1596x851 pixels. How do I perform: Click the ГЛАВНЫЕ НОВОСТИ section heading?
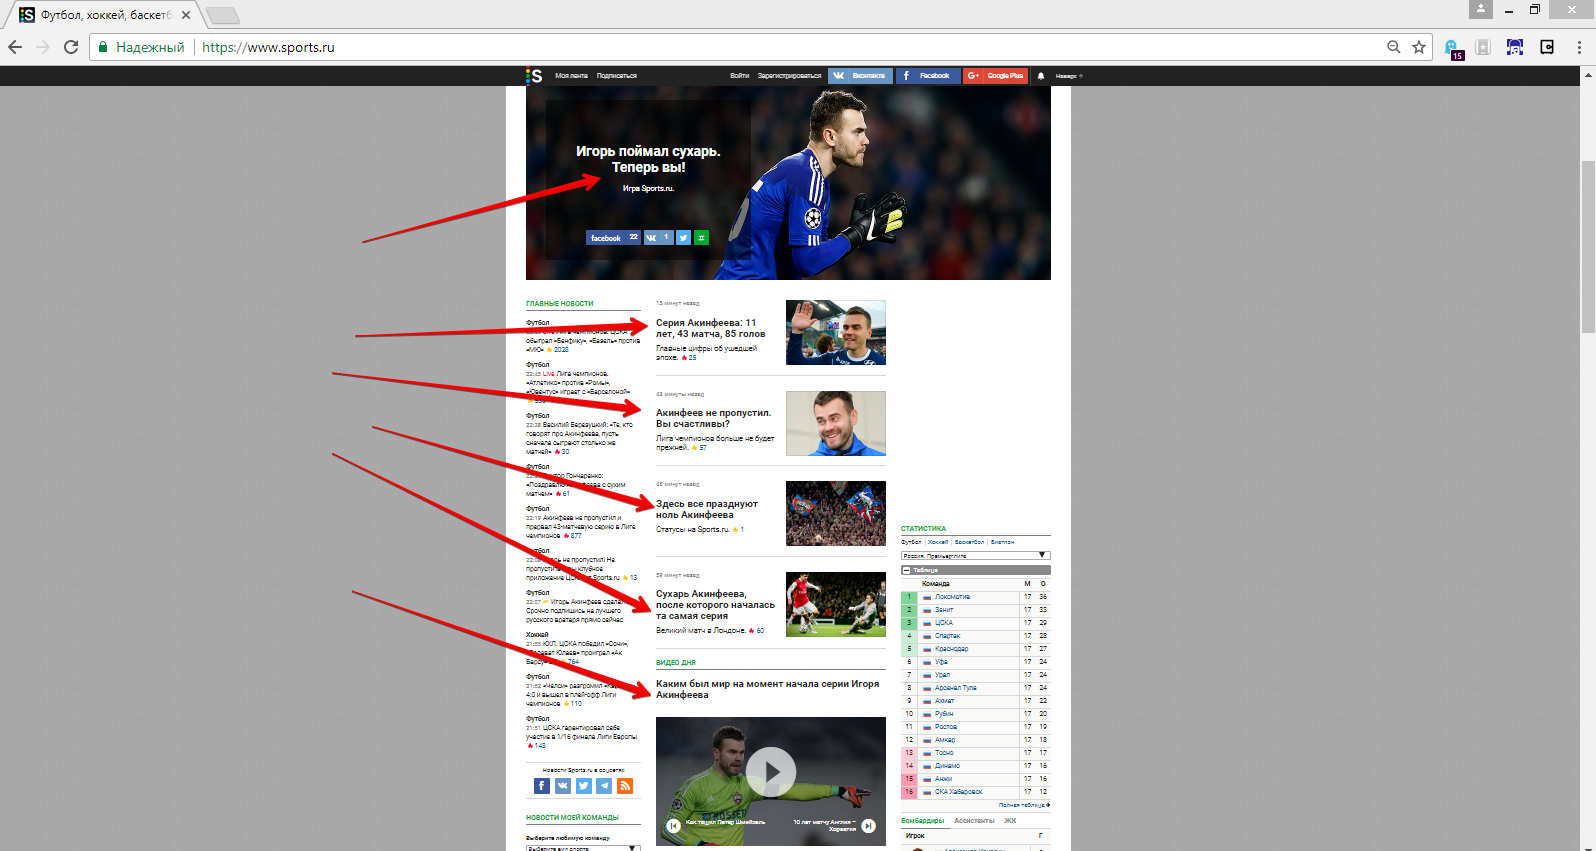coord(559,304)
